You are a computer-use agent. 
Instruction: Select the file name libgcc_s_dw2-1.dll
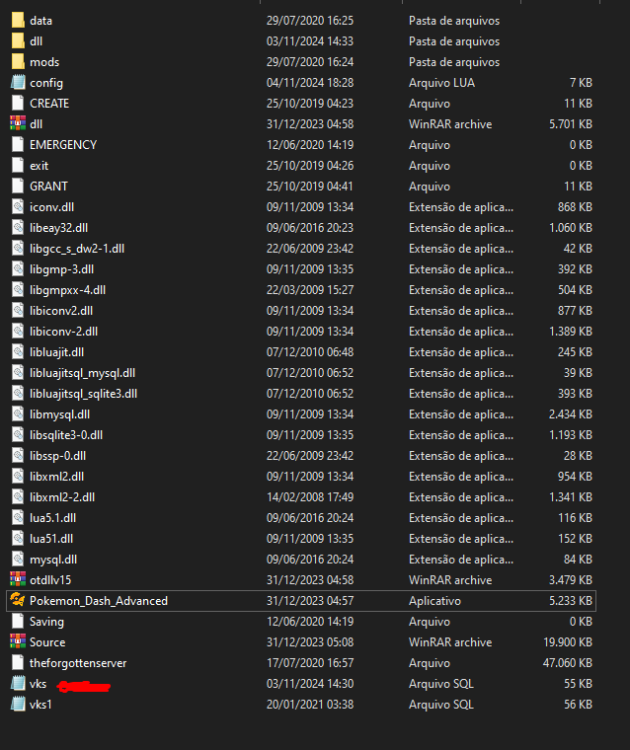77,249
